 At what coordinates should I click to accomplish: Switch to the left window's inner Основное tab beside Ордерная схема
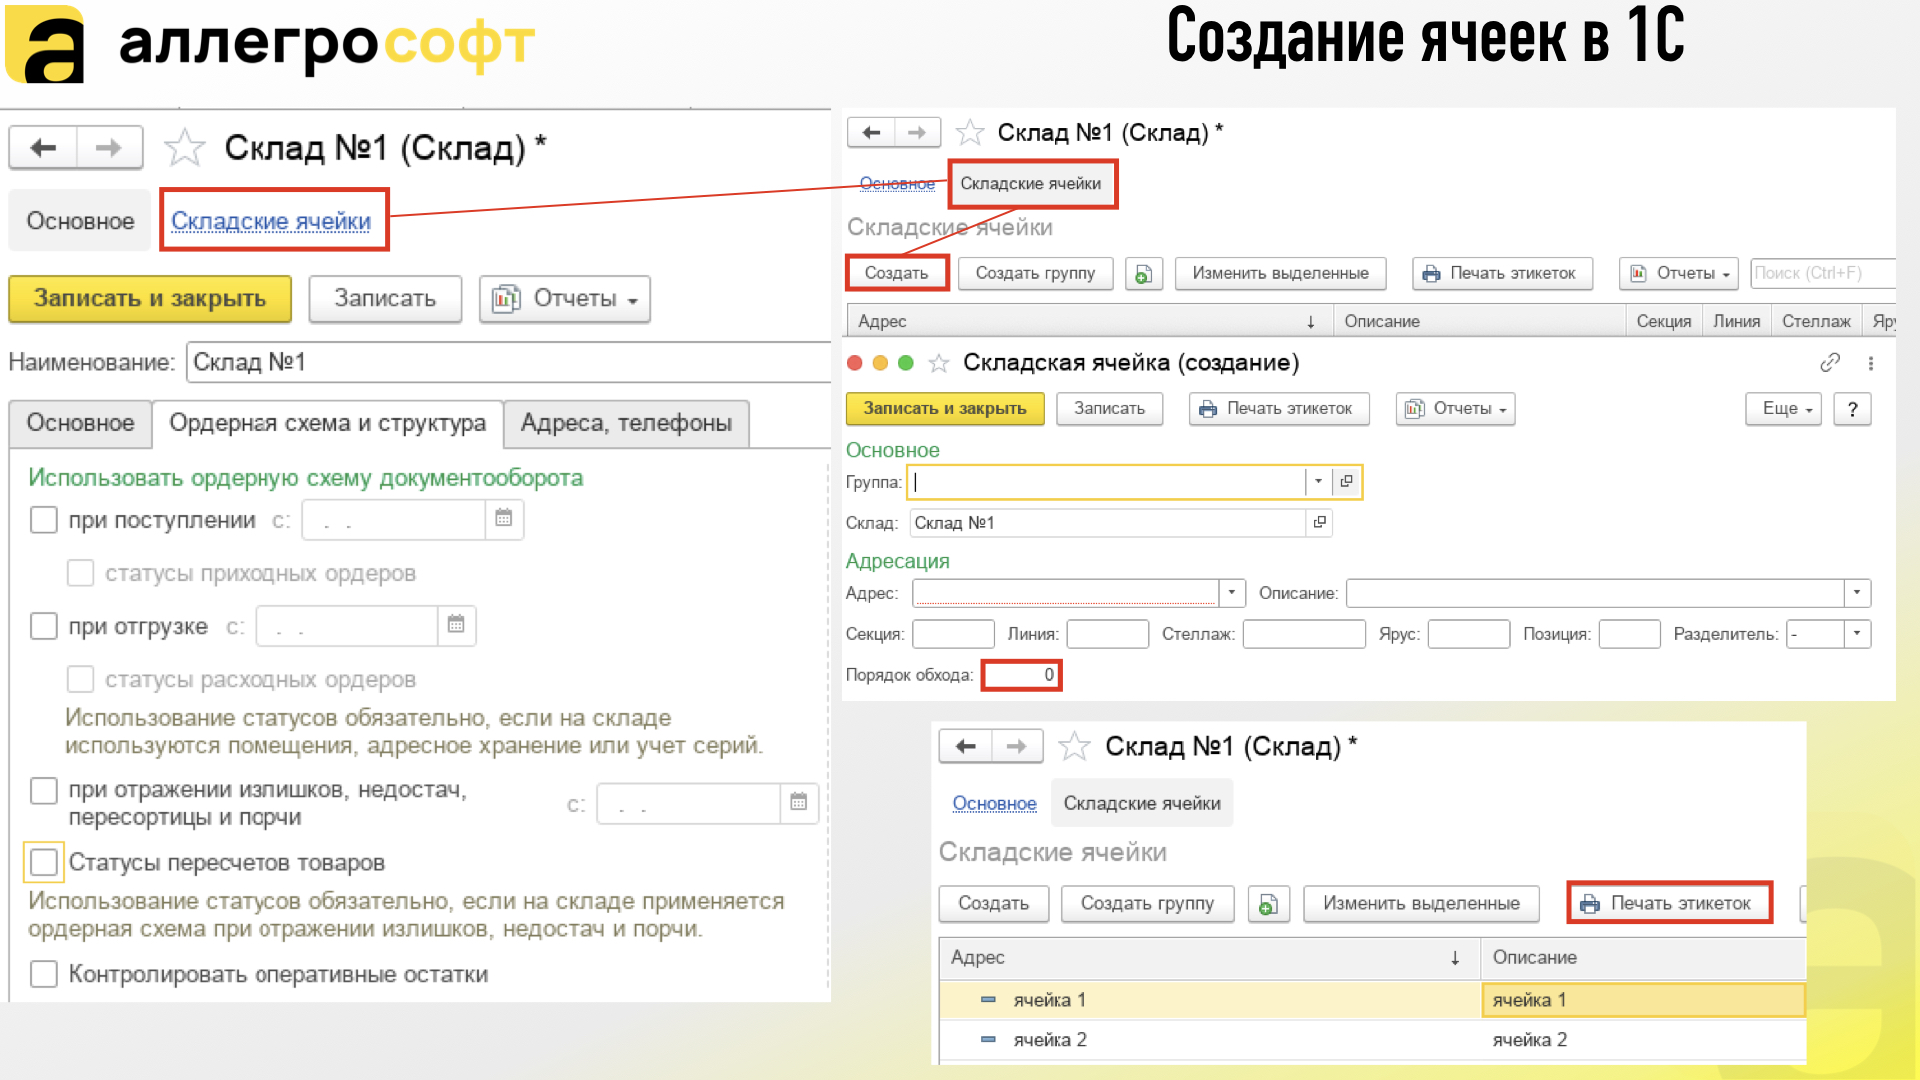pyautogui.click(x=80, y=423)
